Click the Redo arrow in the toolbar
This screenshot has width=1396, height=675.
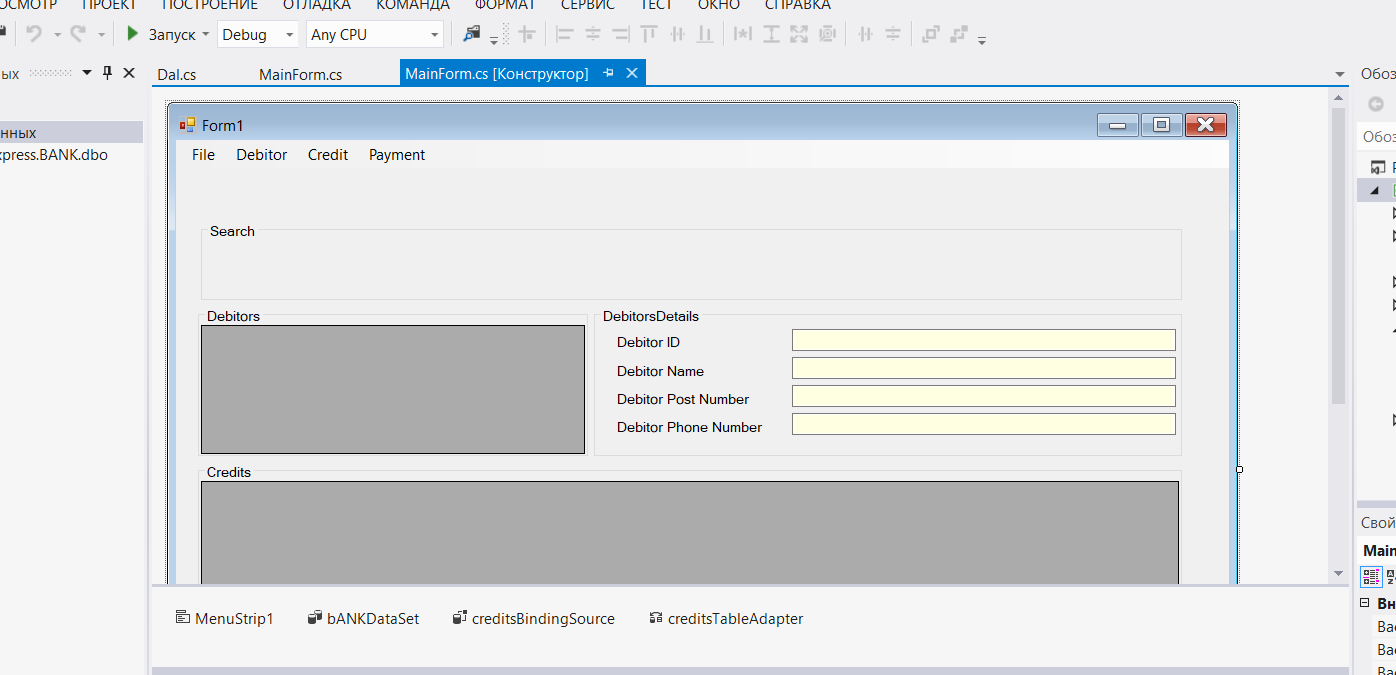[77, 34]
